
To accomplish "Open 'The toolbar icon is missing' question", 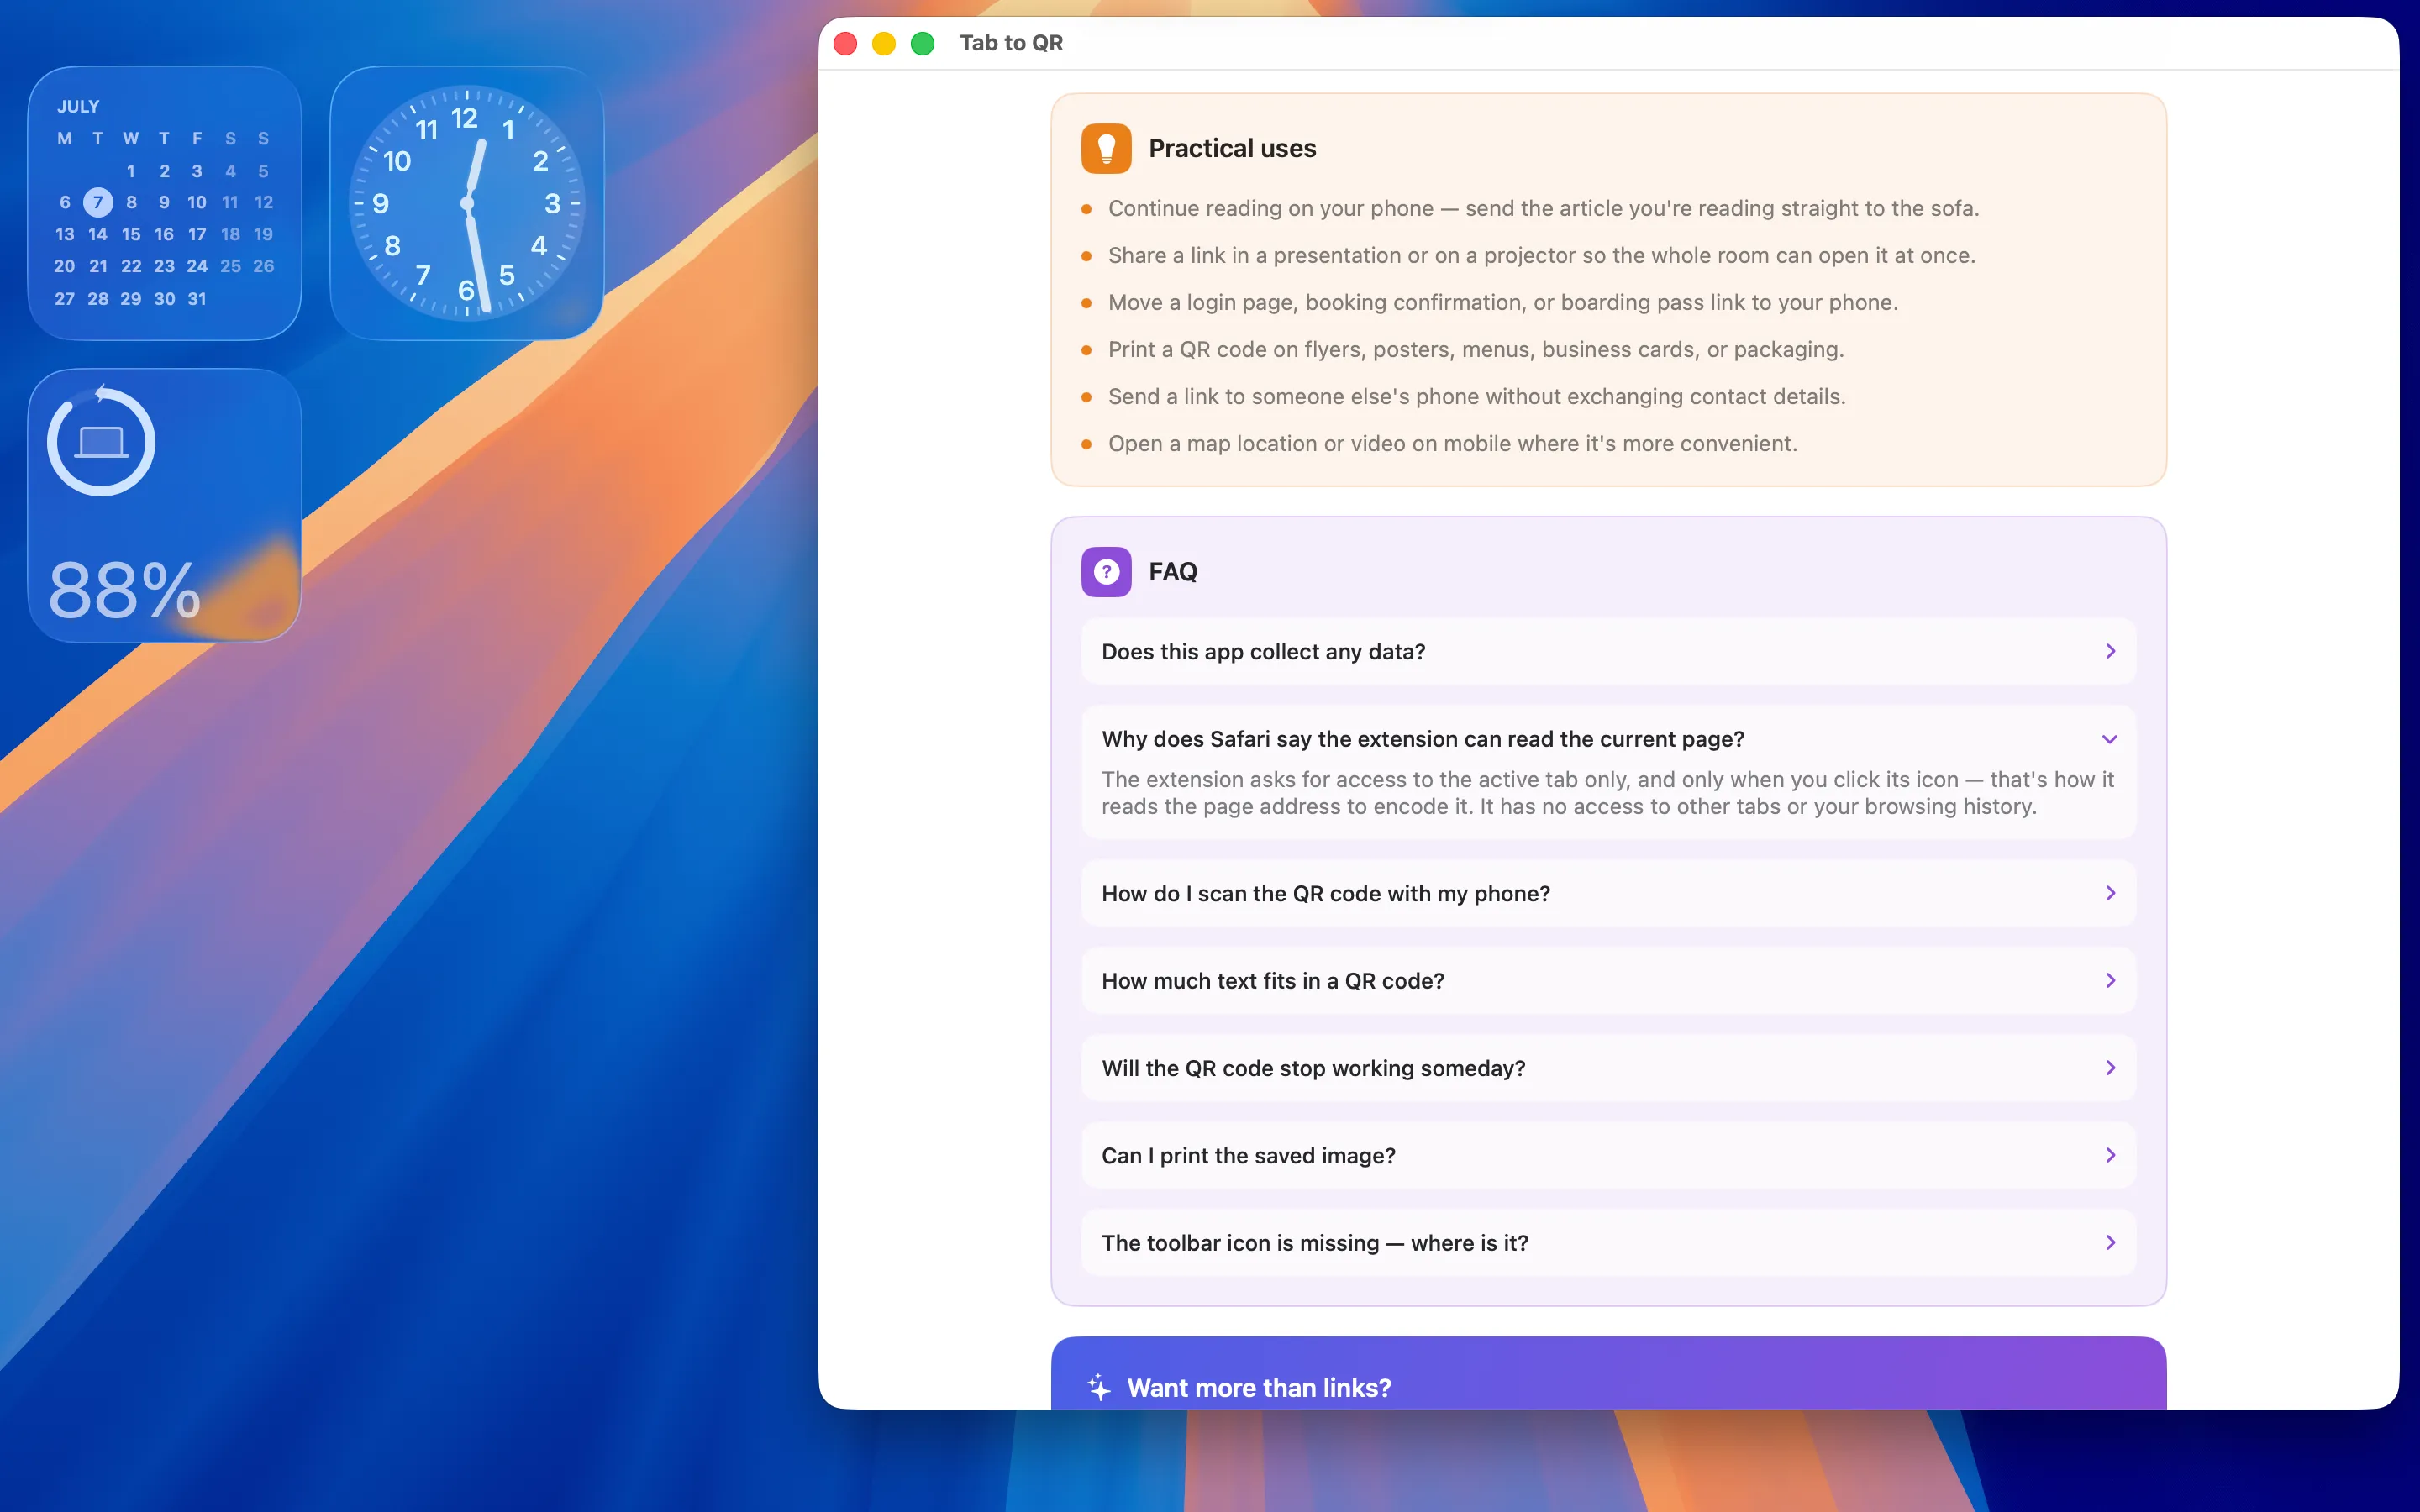I will (x=1608, y=1242).
